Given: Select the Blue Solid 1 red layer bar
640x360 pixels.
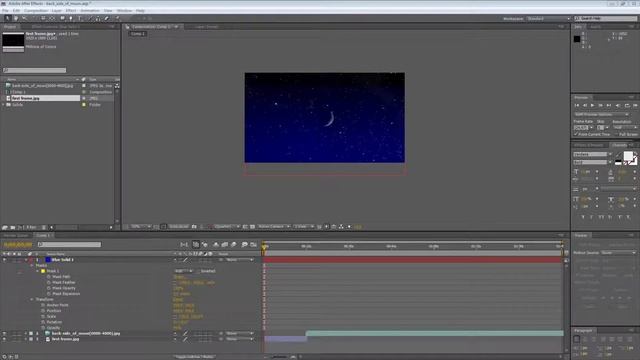Looking at the screenshot, I should click(413, 260).
